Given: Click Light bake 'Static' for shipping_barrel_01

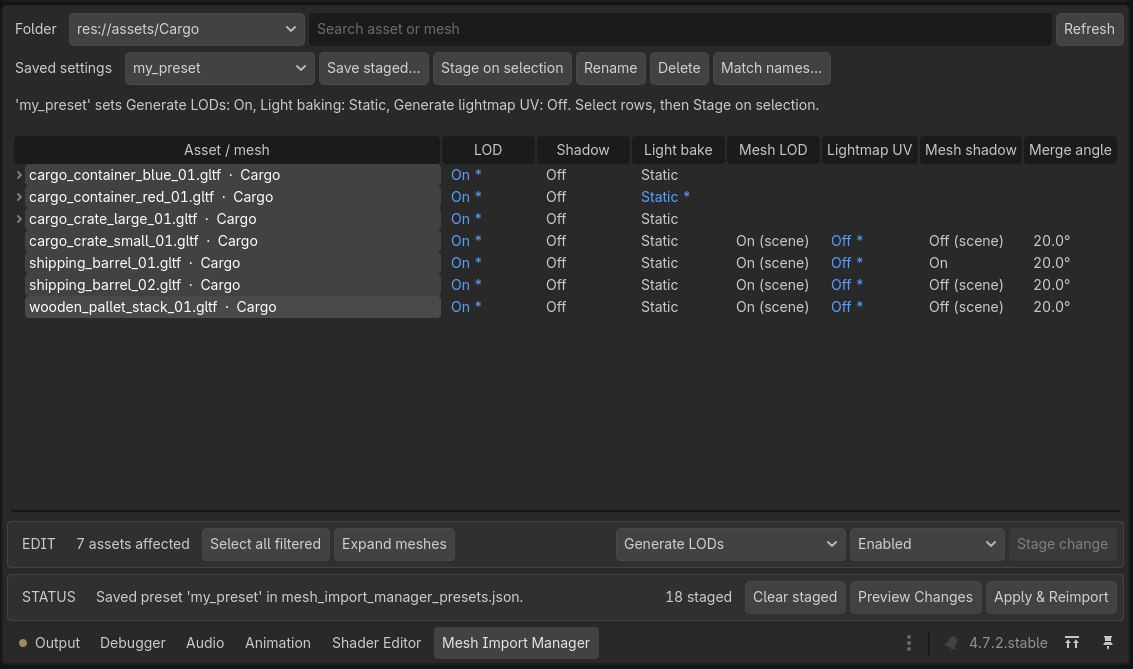Looking at the screenshot, I should (659, 263).
